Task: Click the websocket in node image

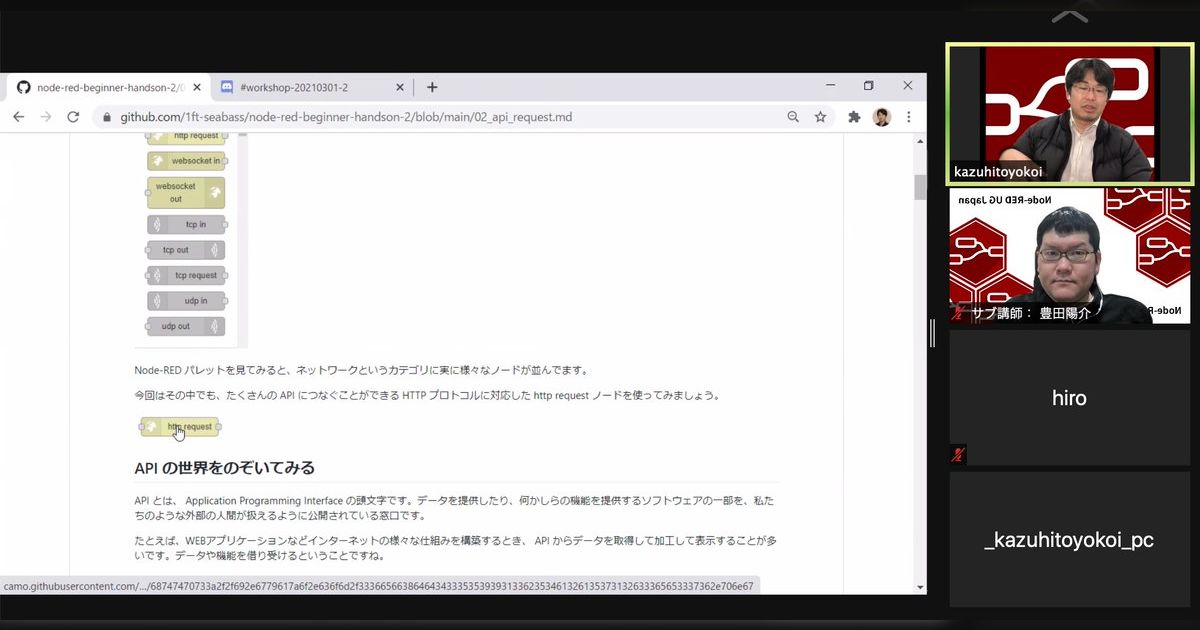Action: pos(186,160)
